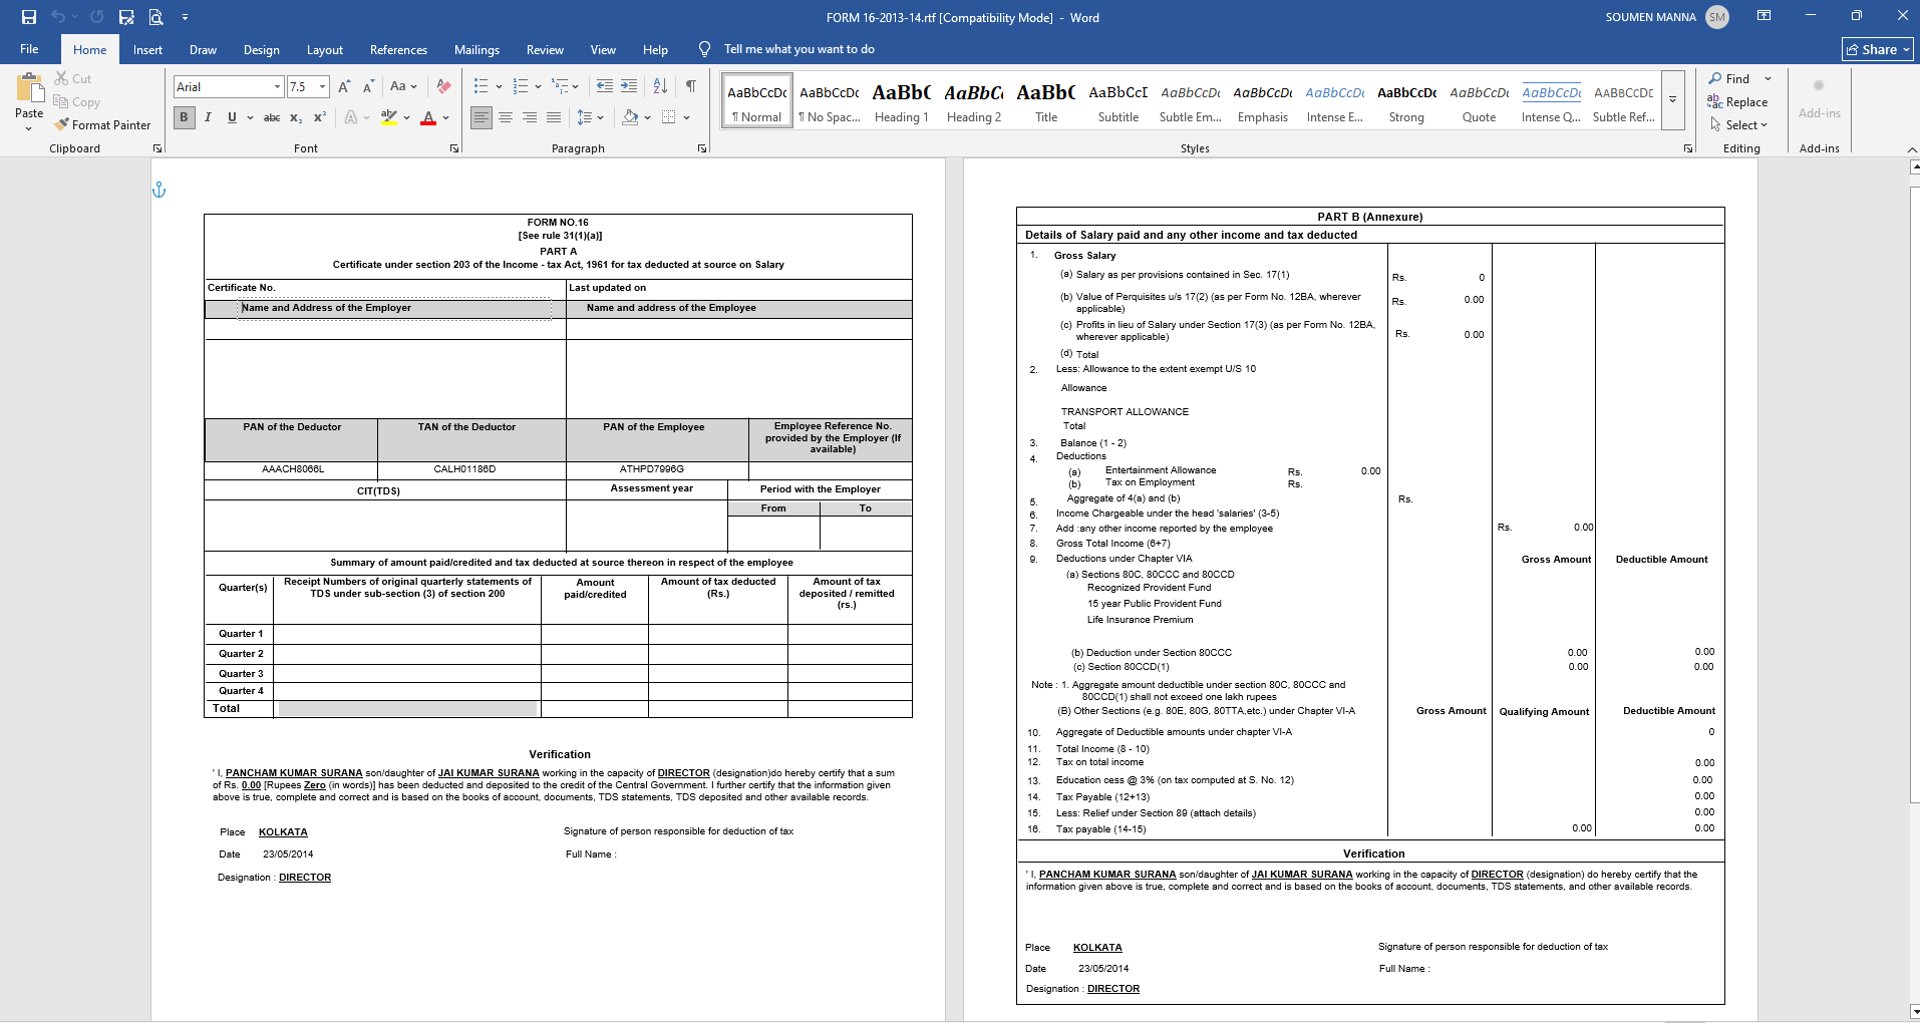Screen dimensions: 1920x1023
Task: Open the SM user account avatar
Action: coord(1717,17)
